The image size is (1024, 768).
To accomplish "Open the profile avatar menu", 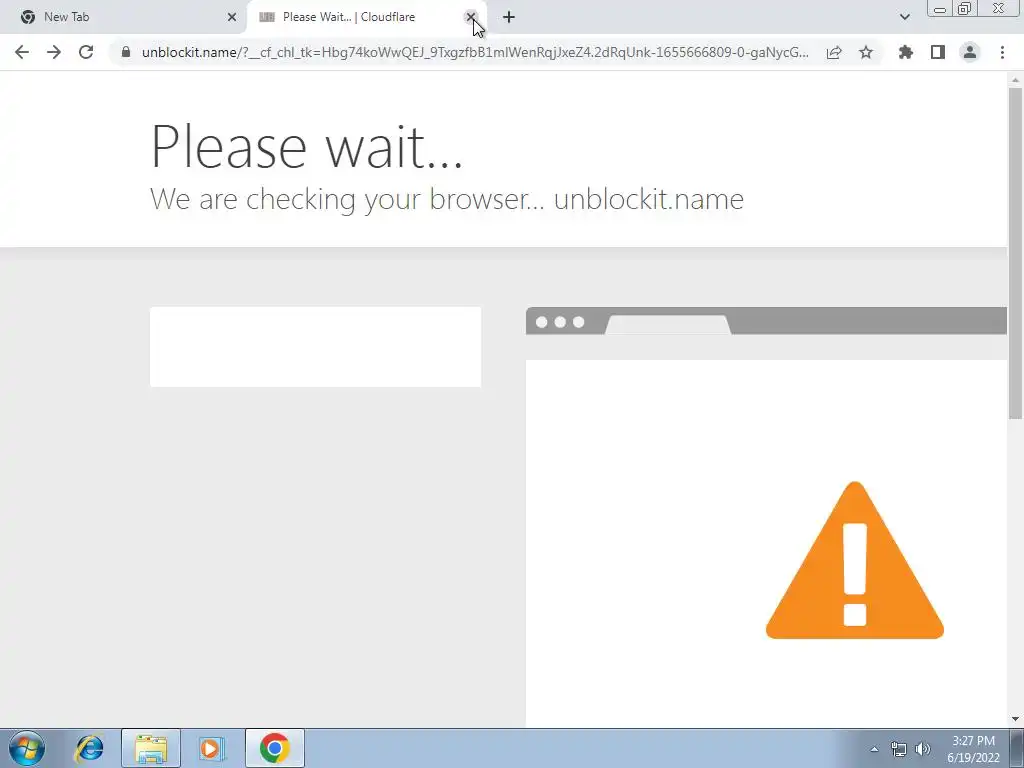I will pyautogui.click(x=970, y=52).
